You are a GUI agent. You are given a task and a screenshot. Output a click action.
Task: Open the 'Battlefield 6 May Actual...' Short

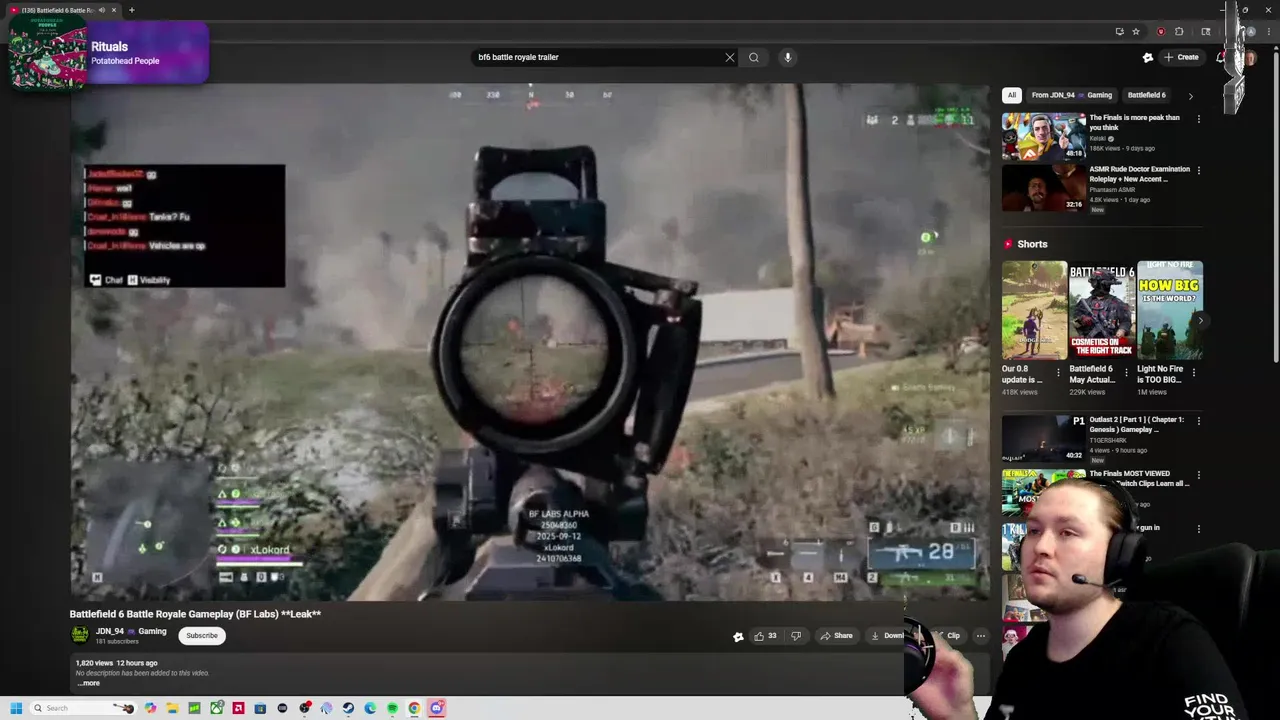click(1102, 310)
